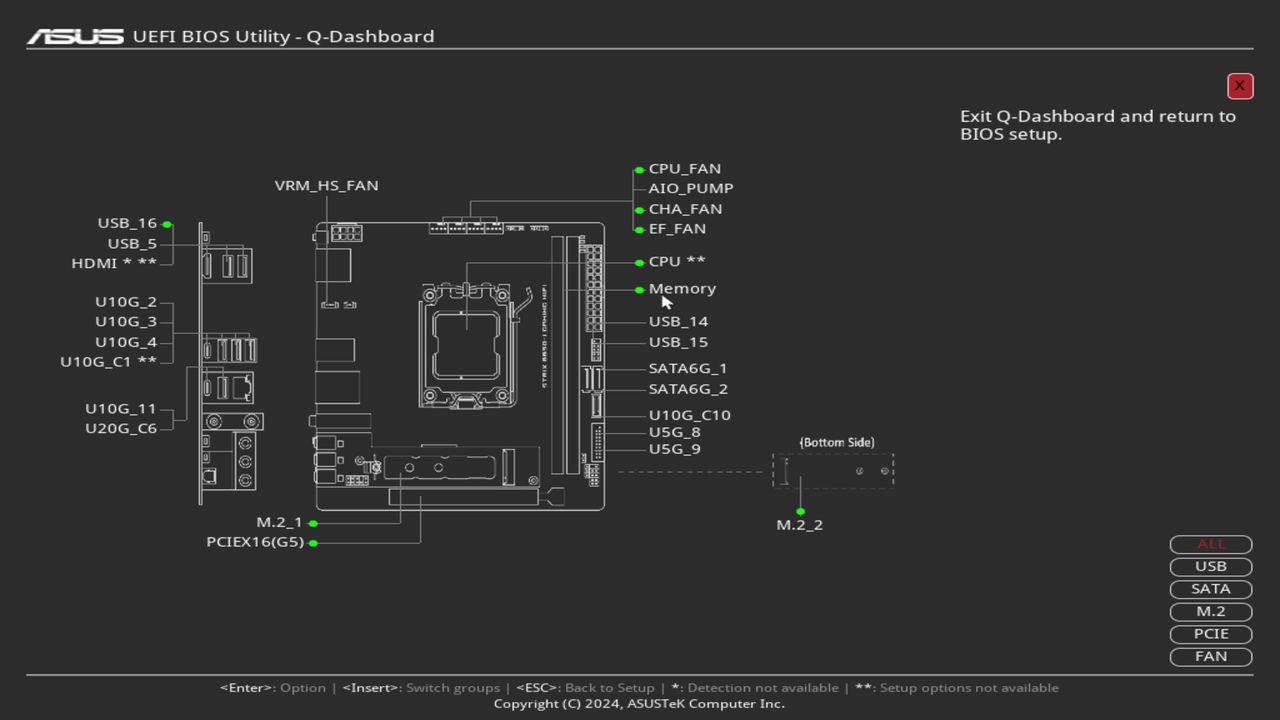Viewport: 1280px width, 720px height.
Task: Open the M.2_1 slot label
Action: 279,522
